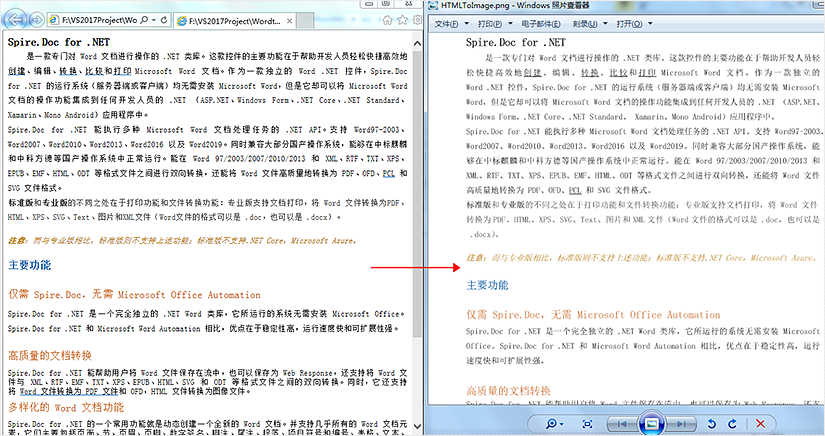This screenshot has height=436, width=825.
Task: Rotate the image clockwise
Action: pos(732,423)
